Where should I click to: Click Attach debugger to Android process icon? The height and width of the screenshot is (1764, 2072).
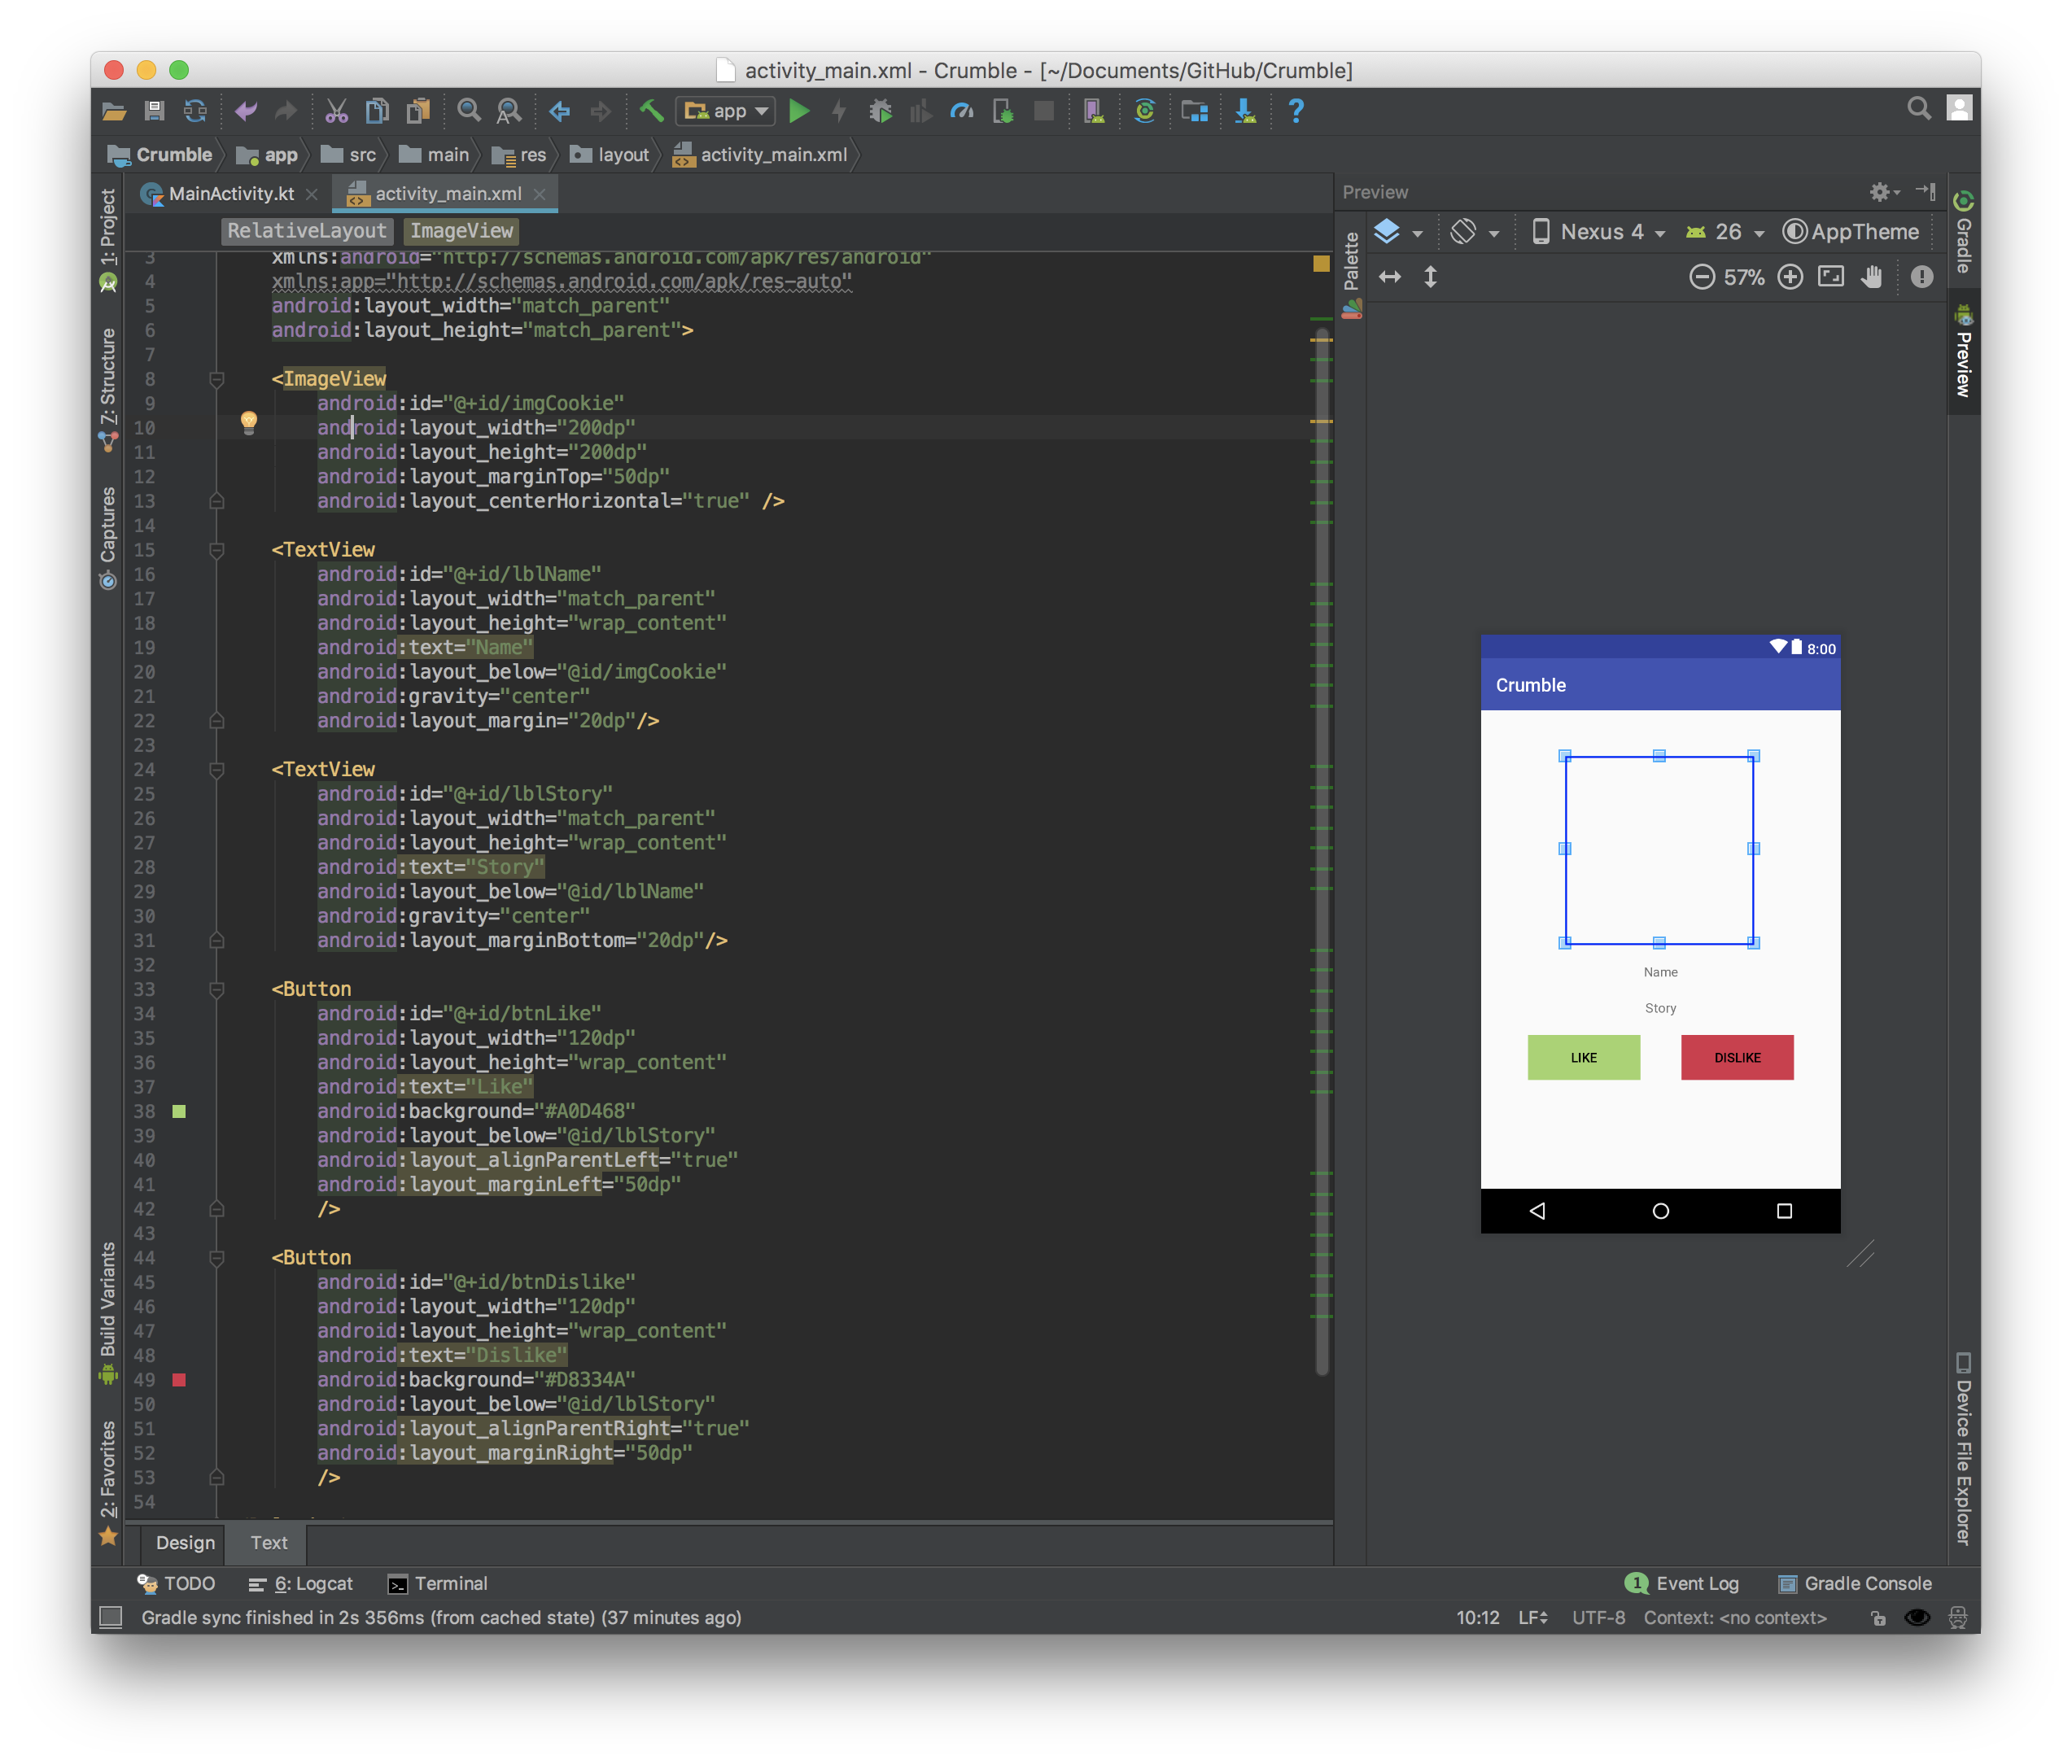point(1003,111)
